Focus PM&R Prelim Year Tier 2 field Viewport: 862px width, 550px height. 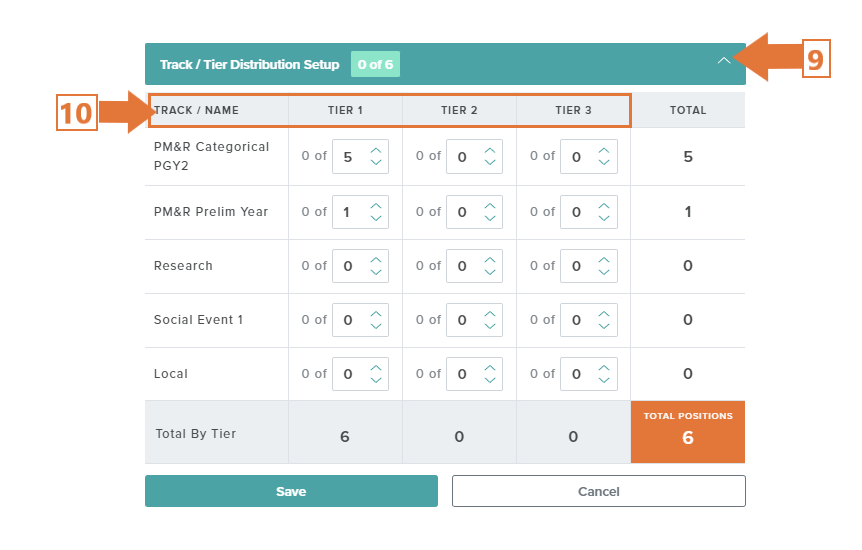click(x=474, y=212)
